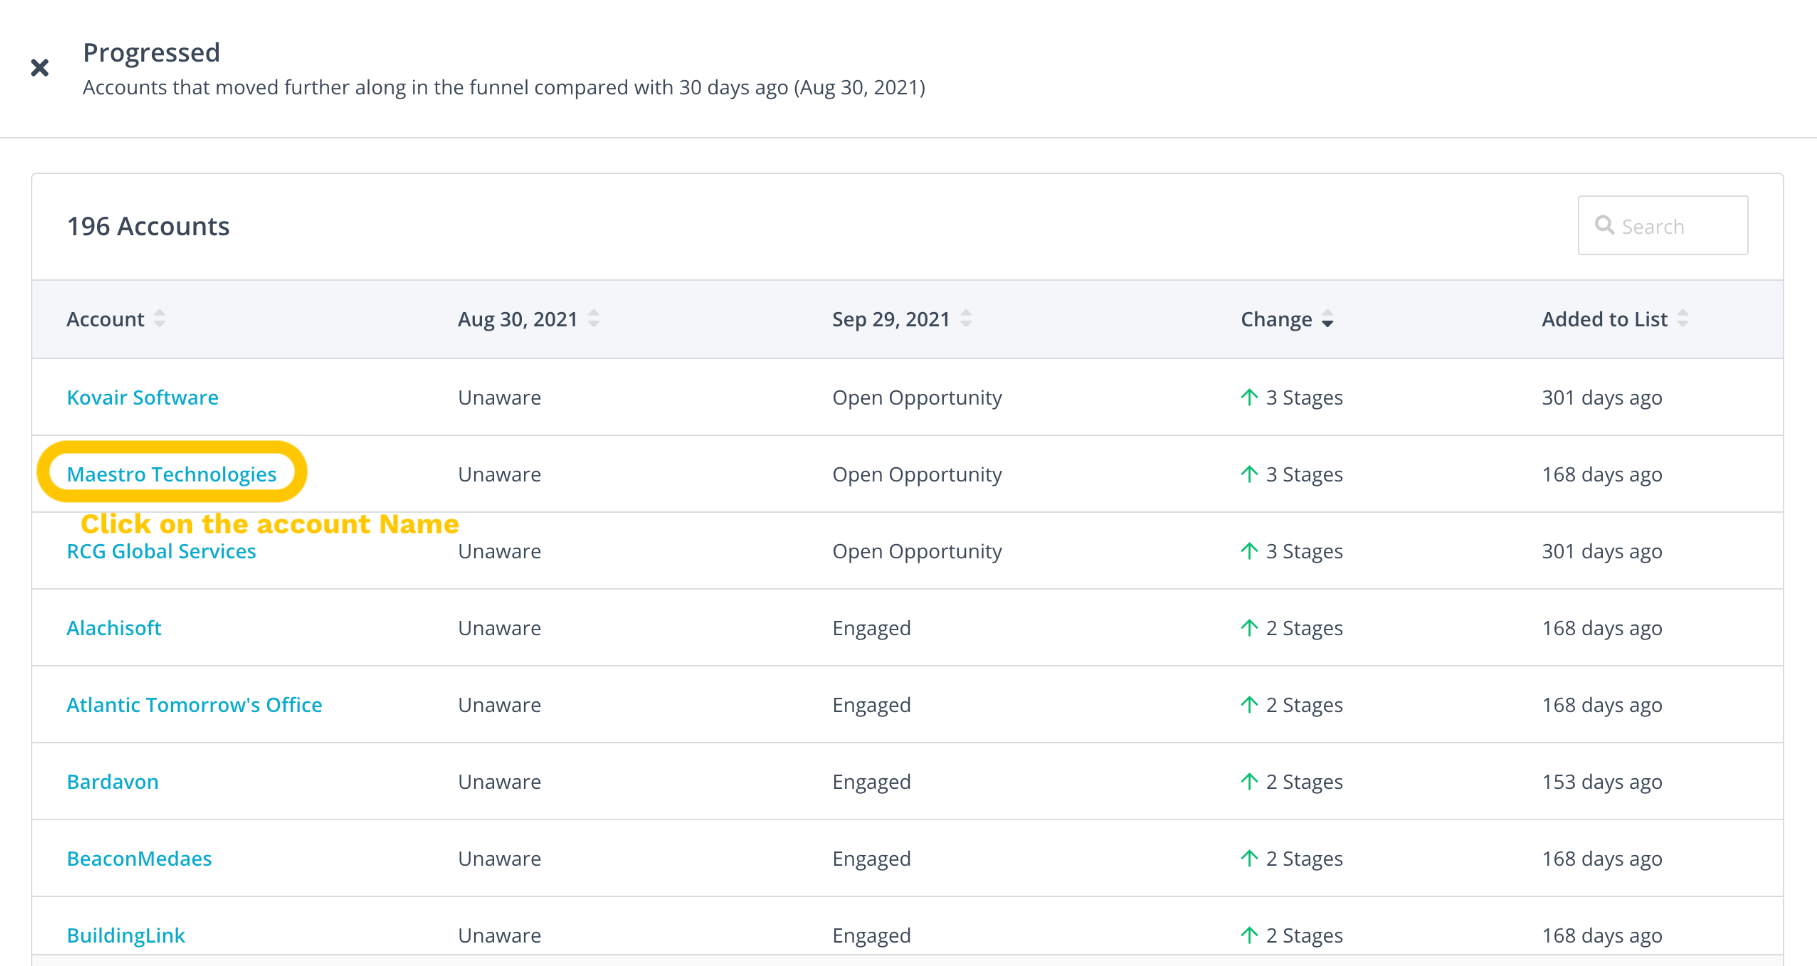
Task: Click the green up arrow in BeaconMedaes row
Action: (1249, 859)
